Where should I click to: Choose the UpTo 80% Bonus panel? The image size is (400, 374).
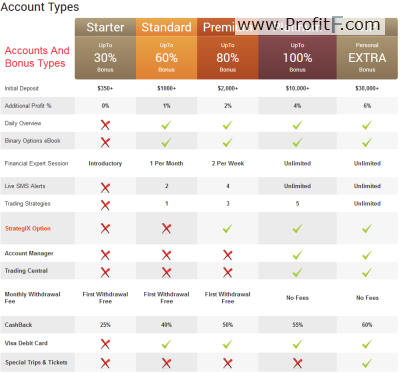(x=228, y=57)
